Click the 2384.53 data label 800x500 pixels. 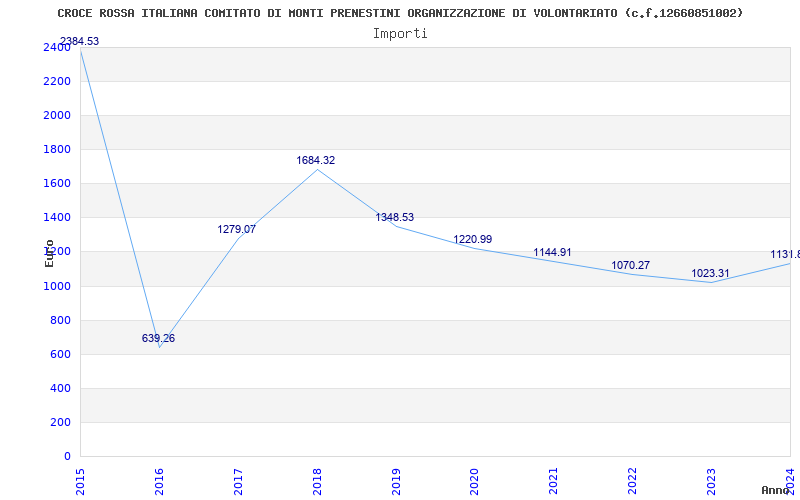point(80,41)
